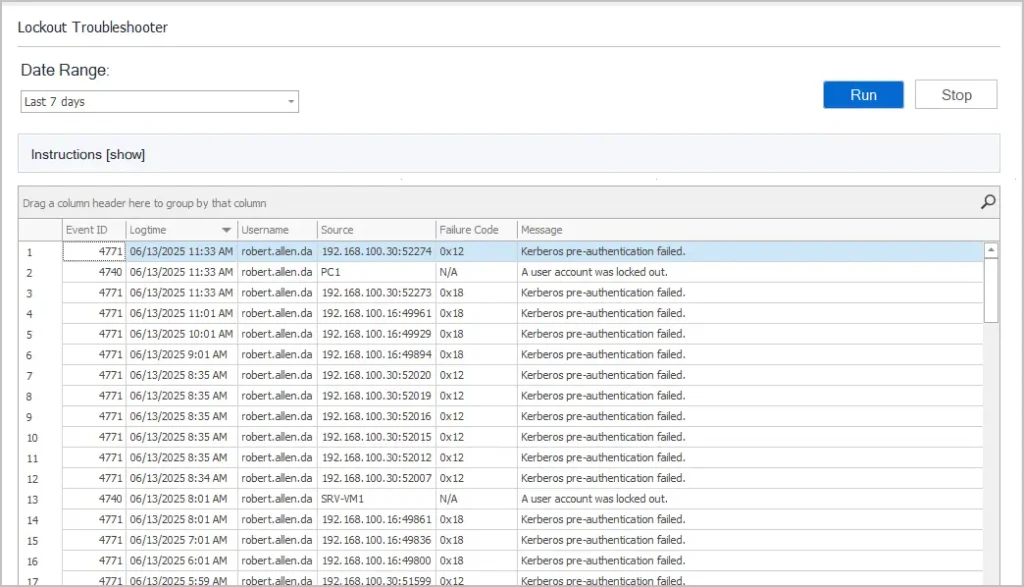Open the Logtime column sort arrow
This screenshot has width=1024, height=587.
(227, 230)
